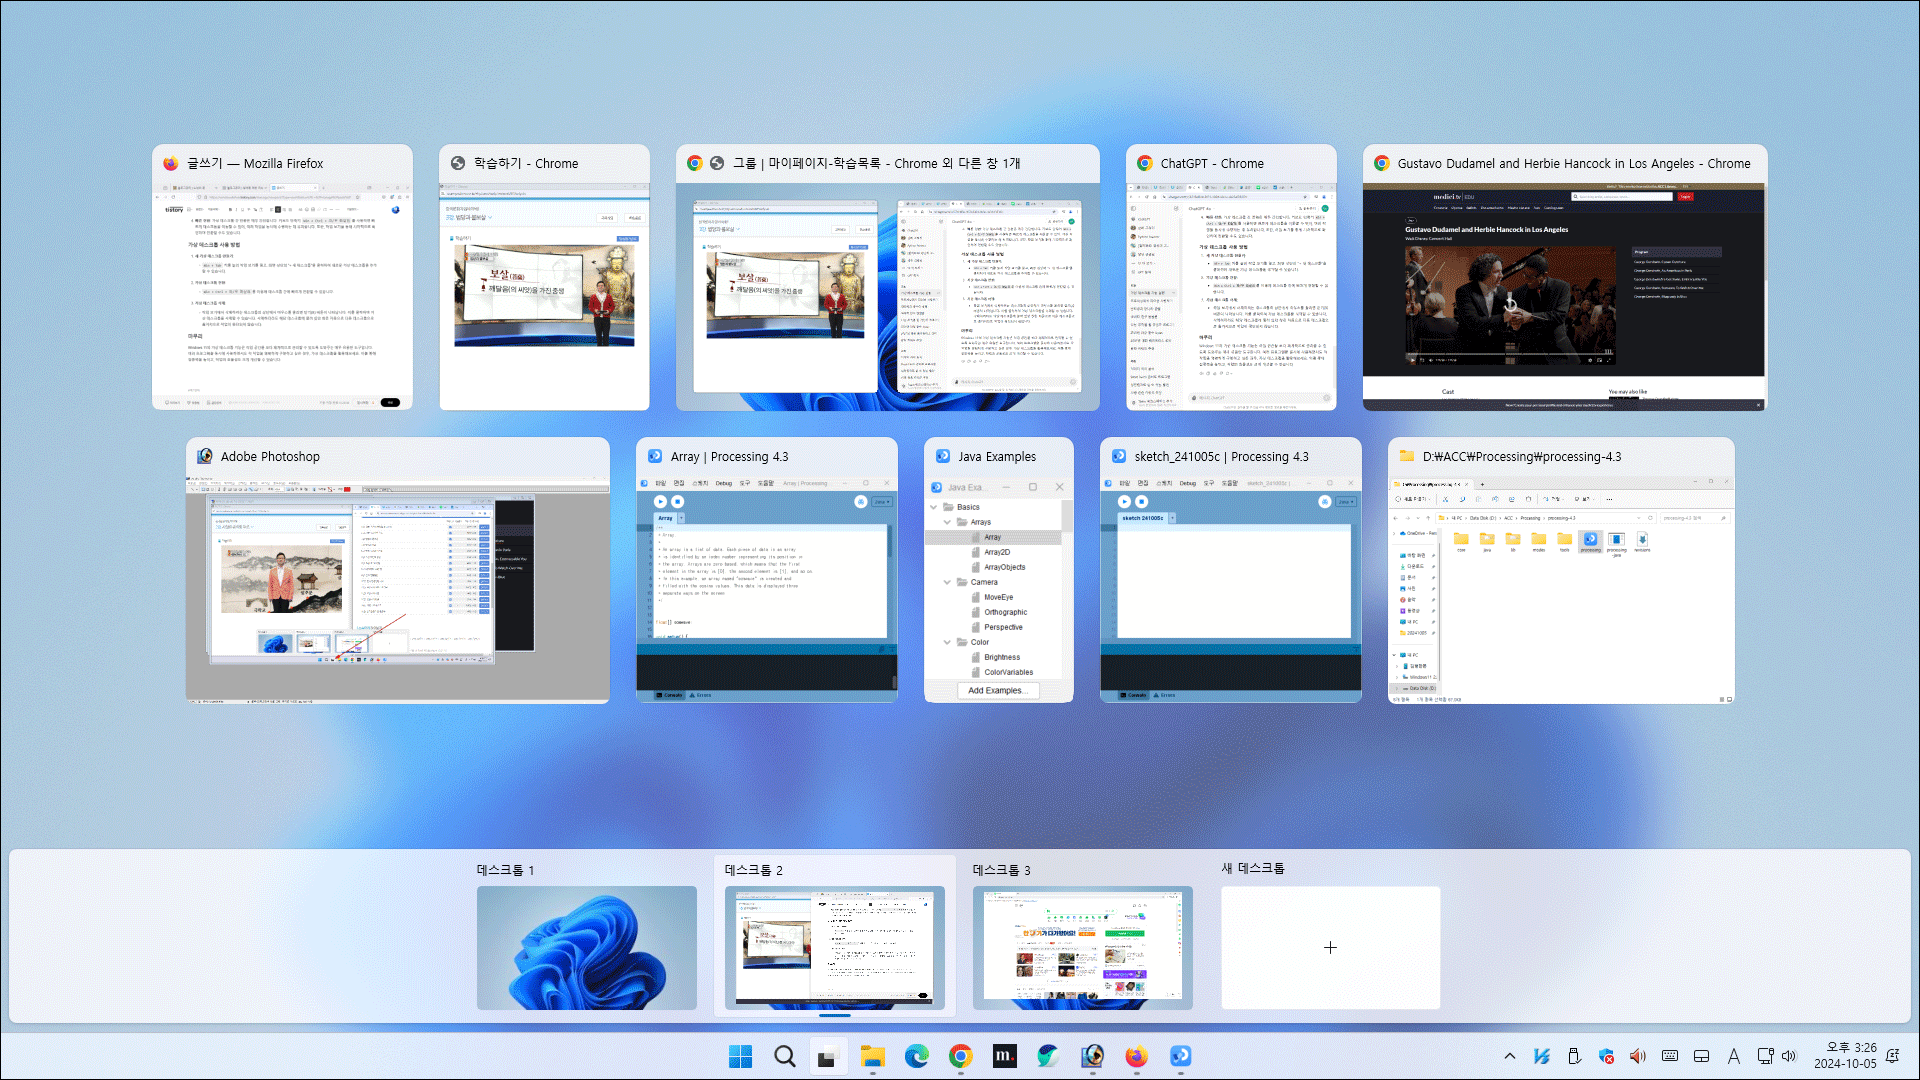Viewport: 1920px width, 1080px height.
Task: Open the clock and date flyout
Action: pos(1845,1056)
